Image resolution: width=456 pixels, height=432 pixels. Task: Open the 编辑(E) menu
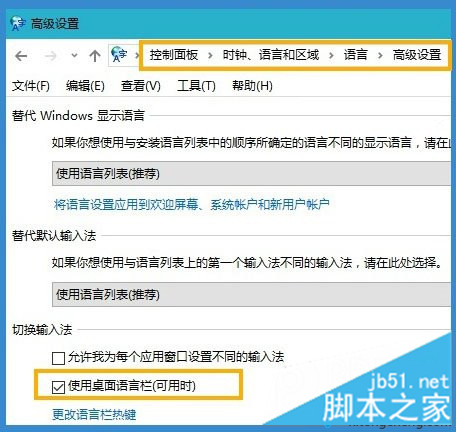coord(85,86)
